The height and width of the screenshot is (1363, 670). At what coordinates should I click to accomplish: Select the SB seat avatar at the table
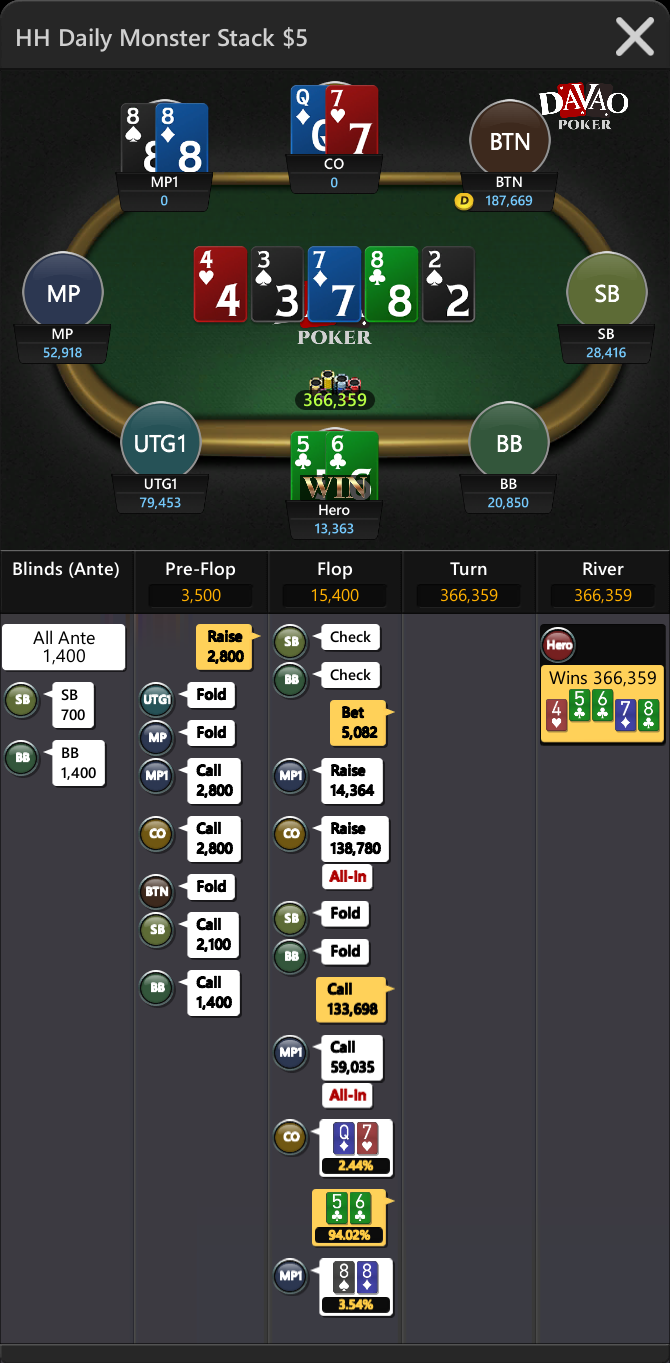607,293
